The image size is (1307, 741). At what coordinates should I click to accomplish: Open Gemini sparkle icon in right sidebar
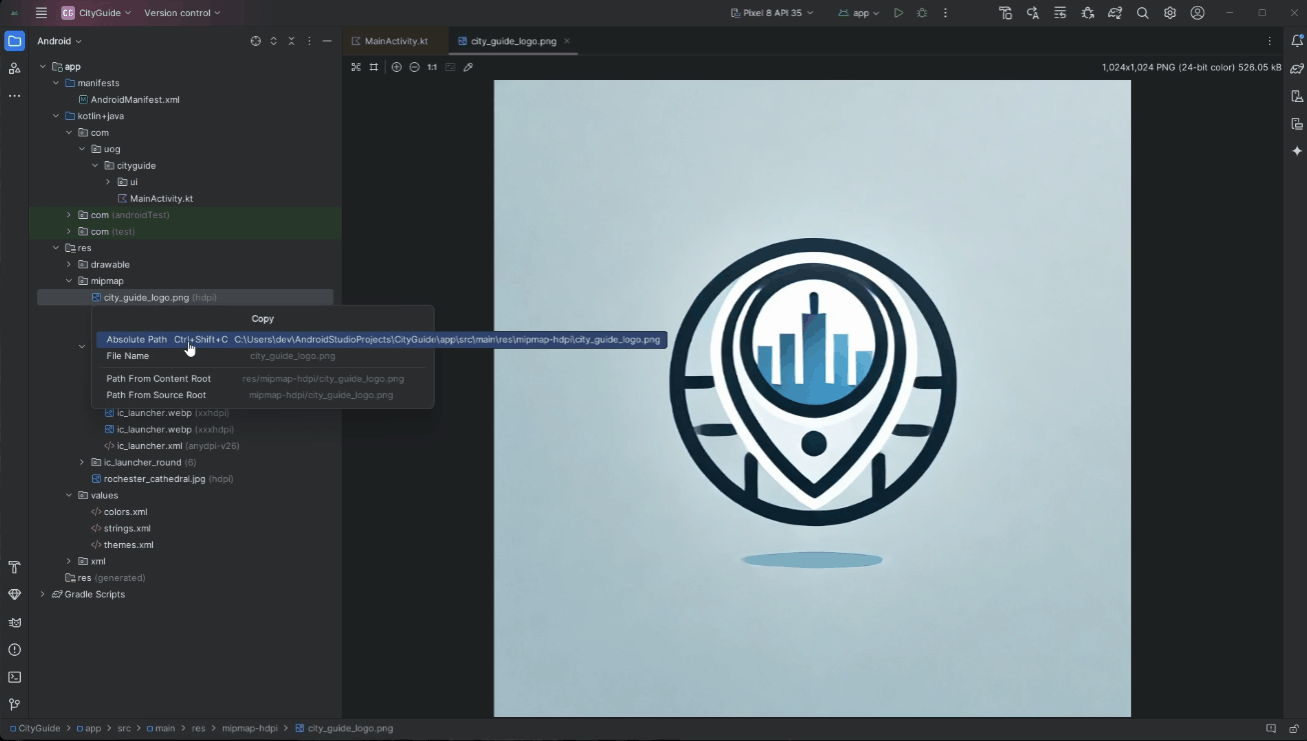click(1297, 151)
